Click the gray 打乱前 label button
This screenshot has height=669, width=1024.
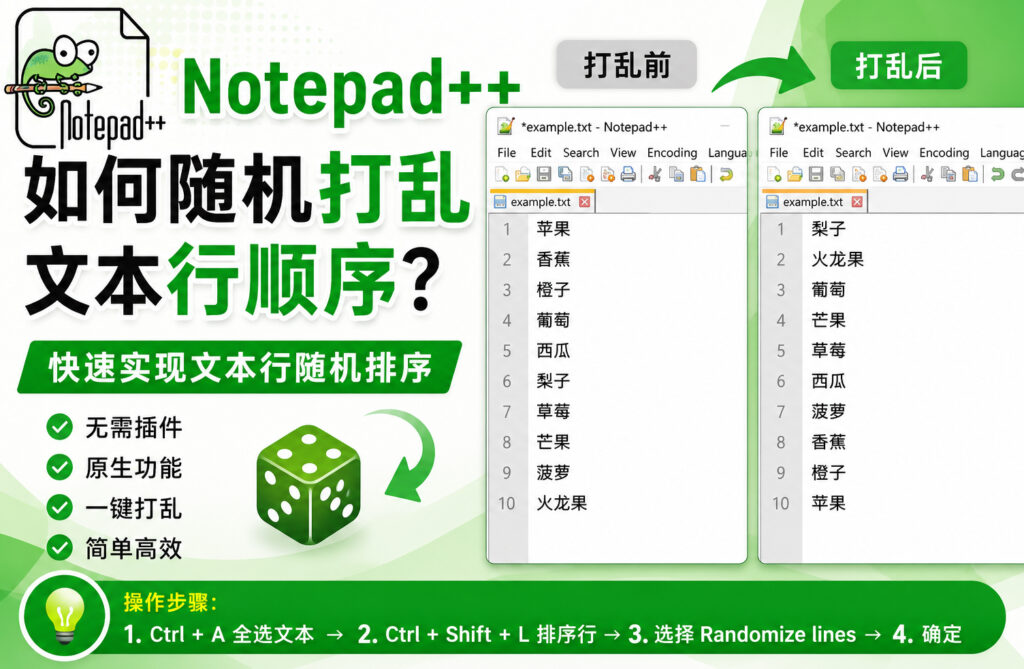coord(627,65)
